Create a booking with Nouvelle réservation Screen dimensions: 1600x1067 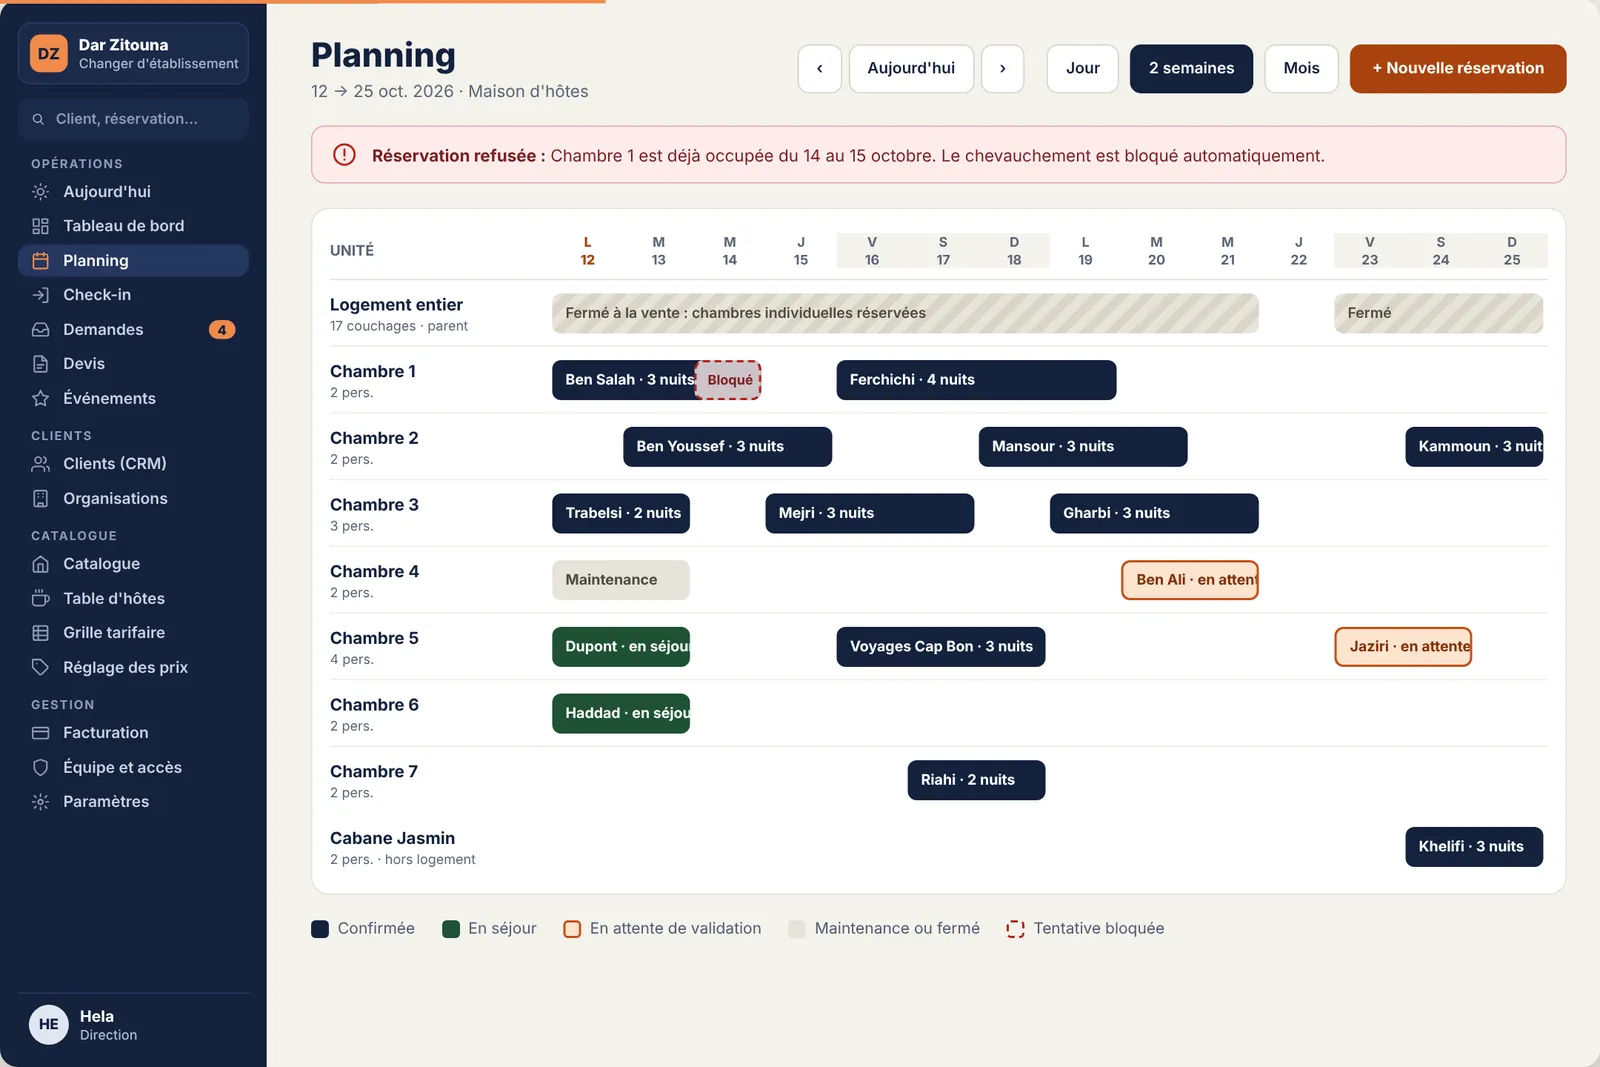[x=1458, y=69]
